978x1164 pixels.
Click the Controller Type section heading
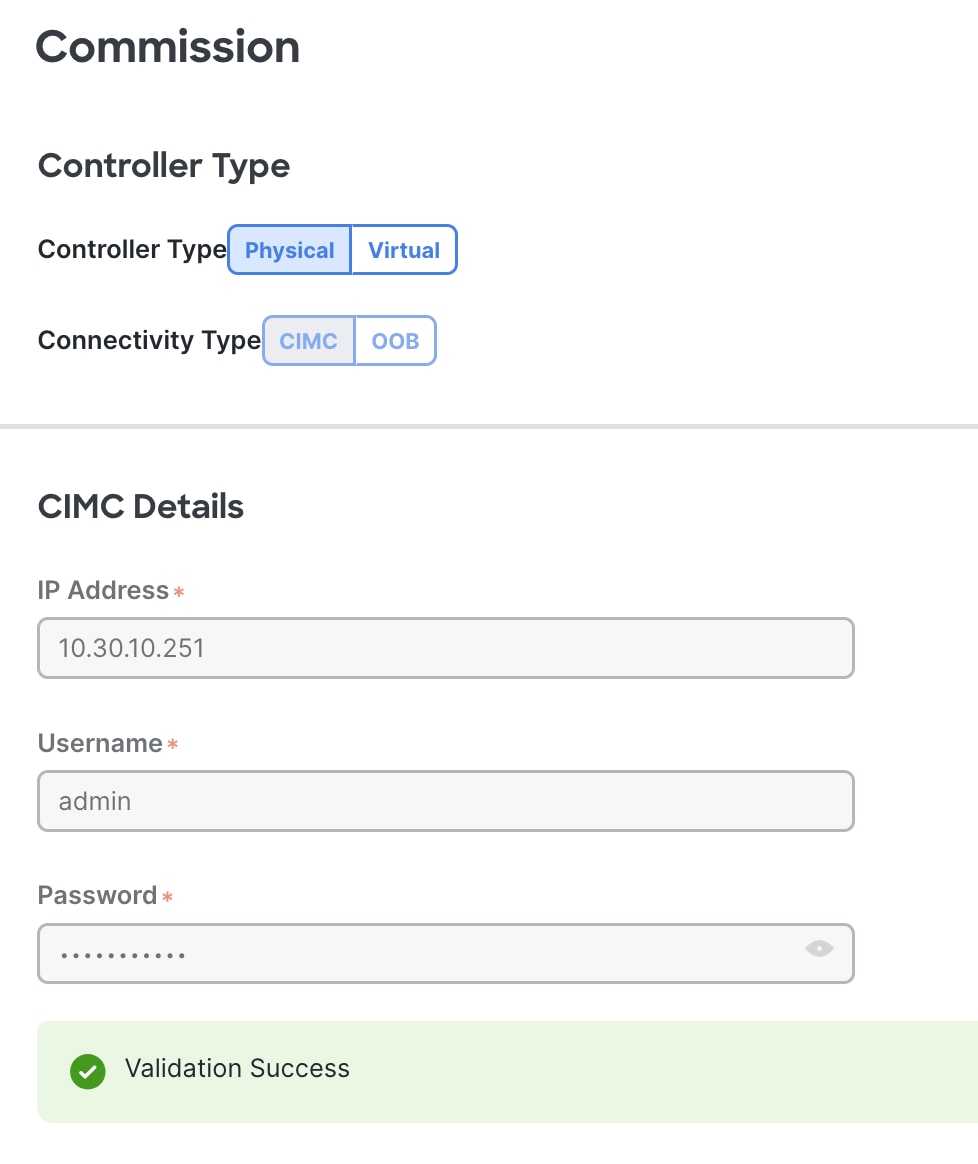point(163,165)
